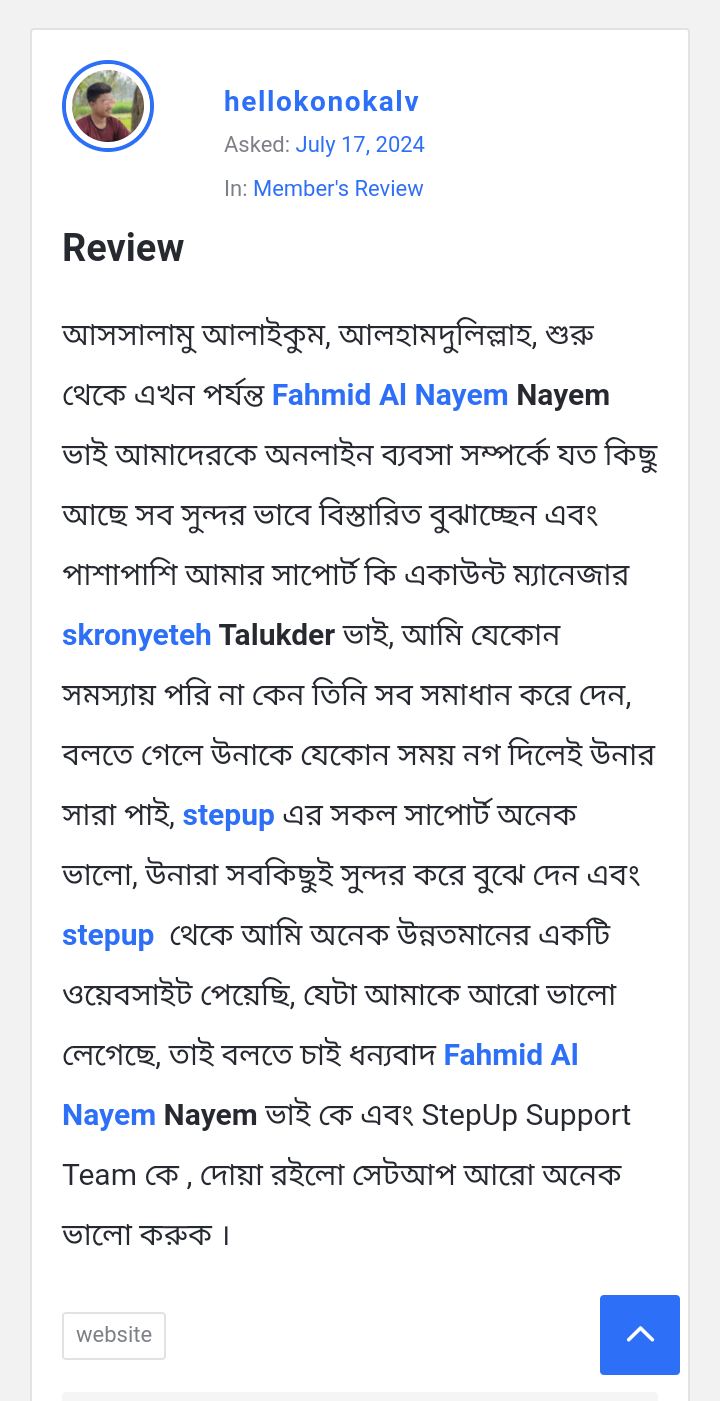Open the skronyeteh user mention
Image resolution: width=720 pixels, height=1401 pixels.
[x=137, y=635]
